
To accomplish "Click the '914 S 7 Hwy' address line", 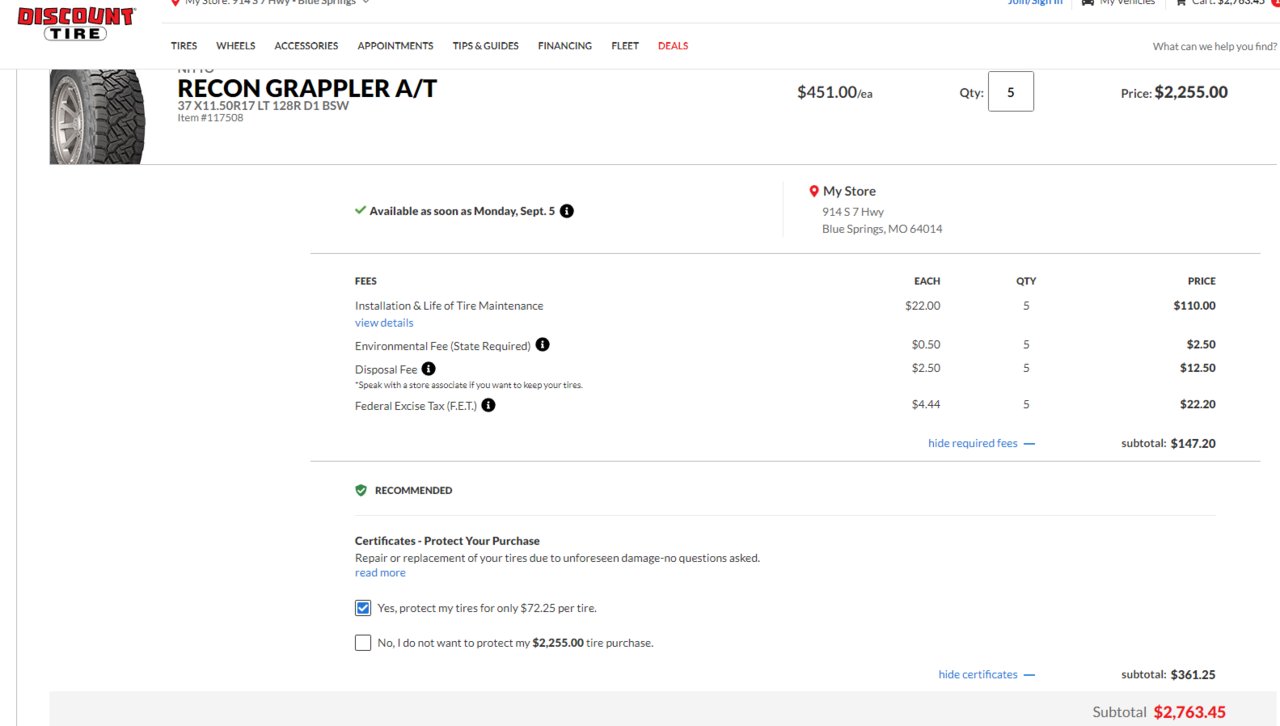I will pos(853,211).
